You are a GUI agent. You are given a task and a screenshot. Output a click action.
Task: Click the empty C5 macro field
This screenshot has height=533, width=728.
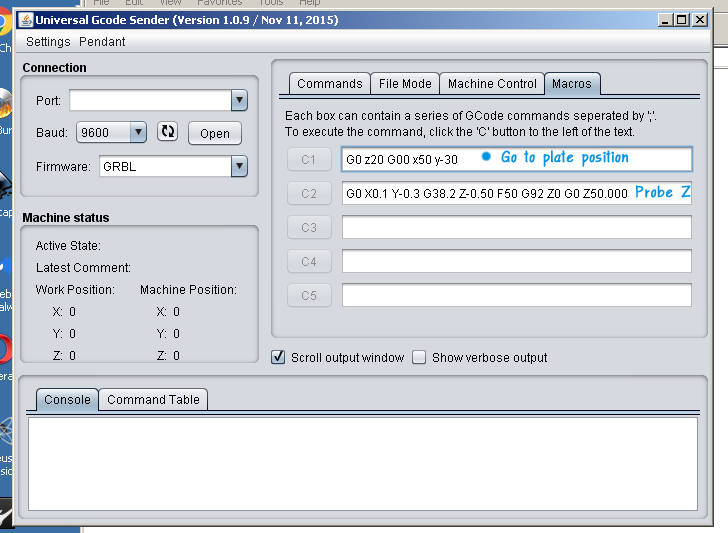517,295
